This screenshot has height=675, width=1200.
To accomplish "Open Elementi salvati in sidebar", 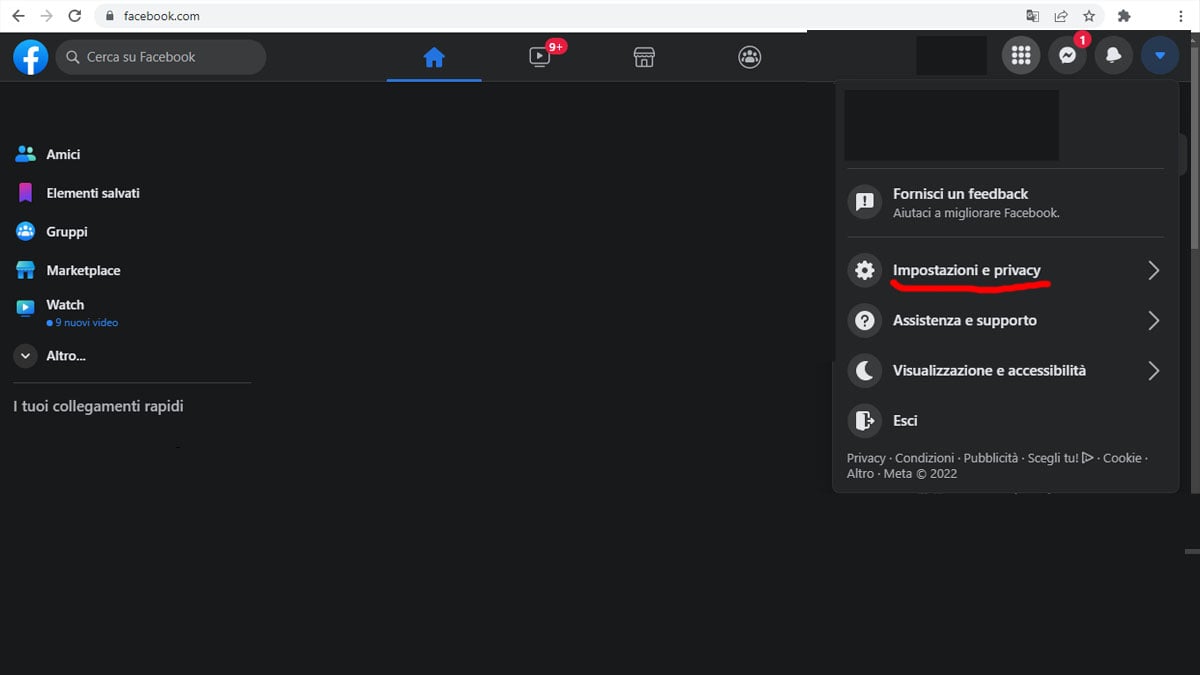I will [x=92, y=193].
